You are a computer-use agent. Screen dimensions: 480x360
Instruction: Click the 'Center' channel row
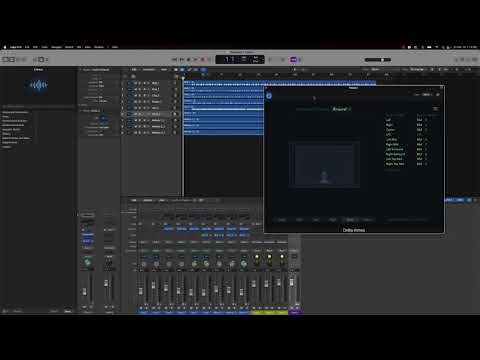coord(407,130)
